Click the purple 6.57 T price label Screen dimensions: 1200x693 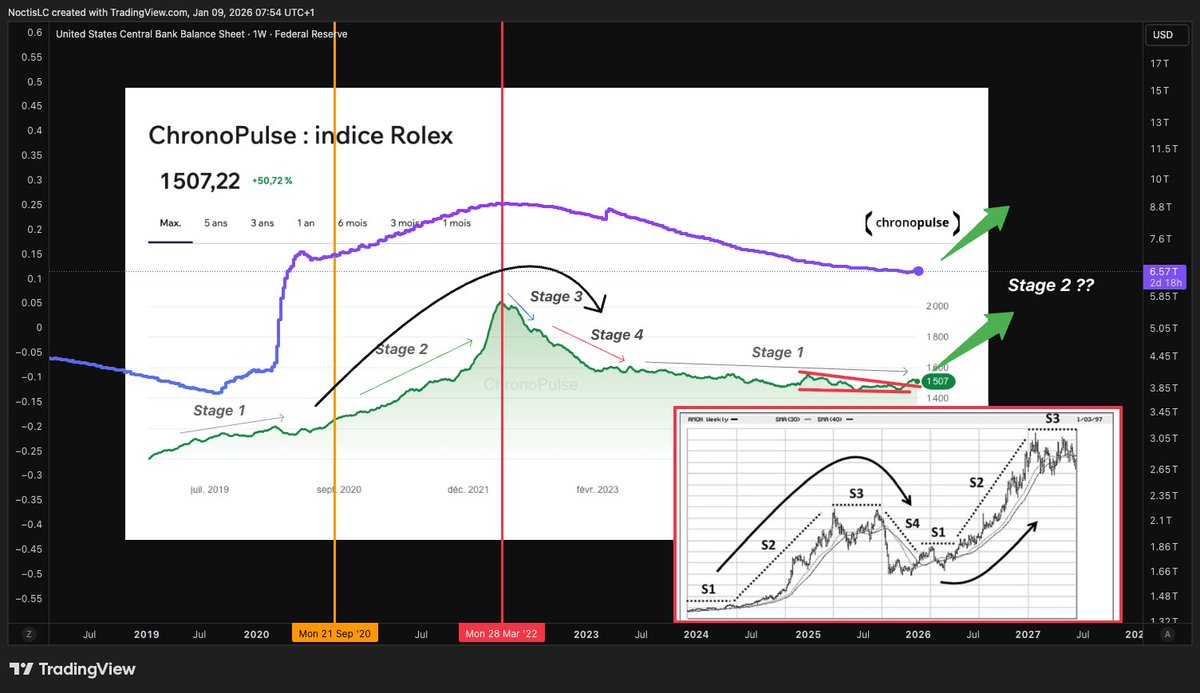pos(1165,276)
